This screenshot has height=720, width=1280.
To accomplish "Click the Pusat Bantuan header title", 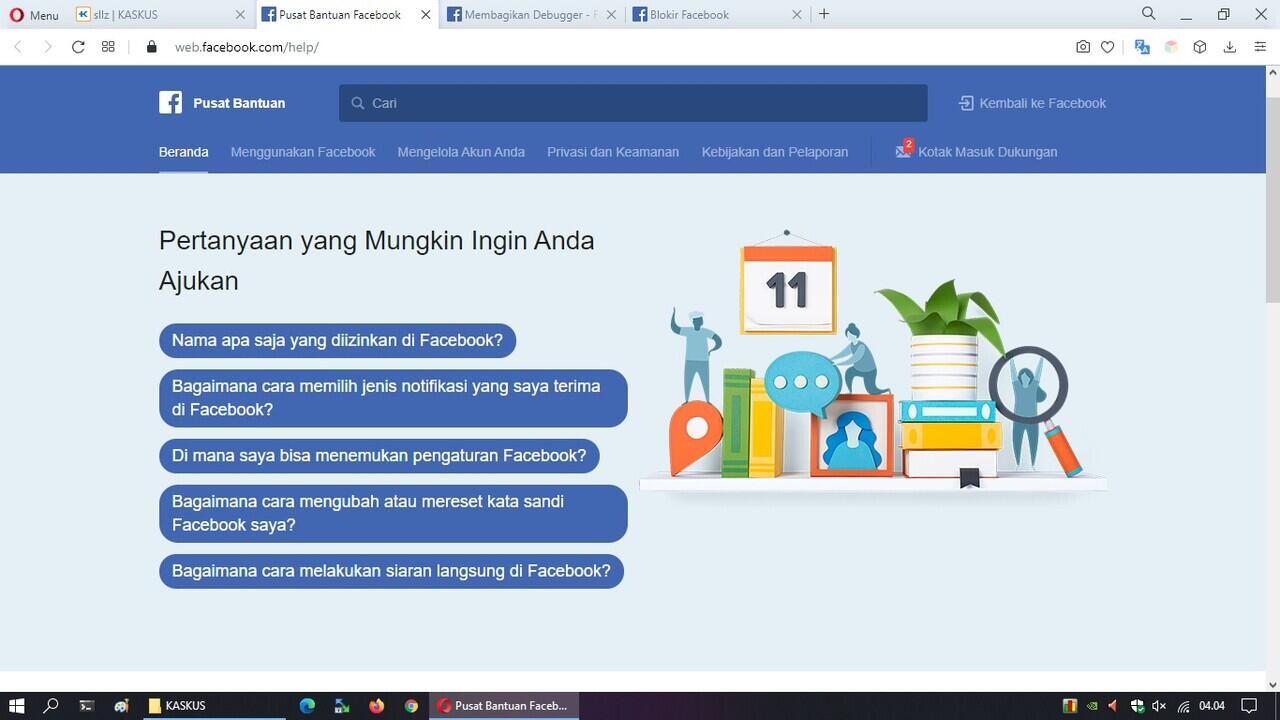I will pyautogui.click(x=239, y=103).
